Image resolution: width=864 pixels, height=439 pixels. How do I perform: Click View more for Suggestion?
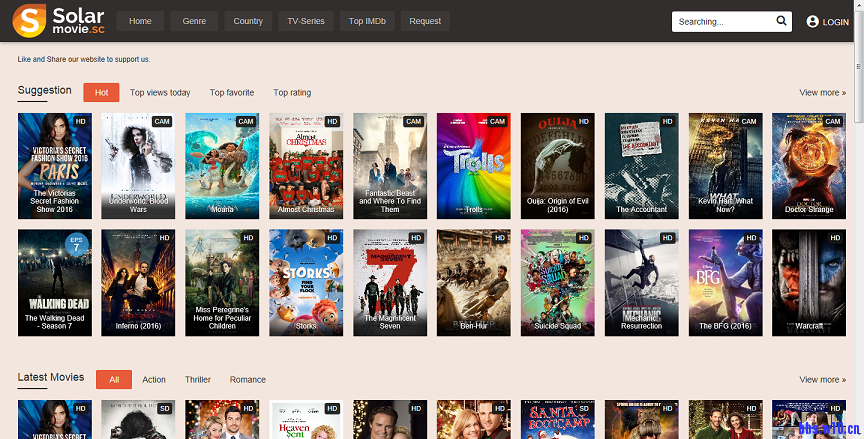click(x=823, y=93)
